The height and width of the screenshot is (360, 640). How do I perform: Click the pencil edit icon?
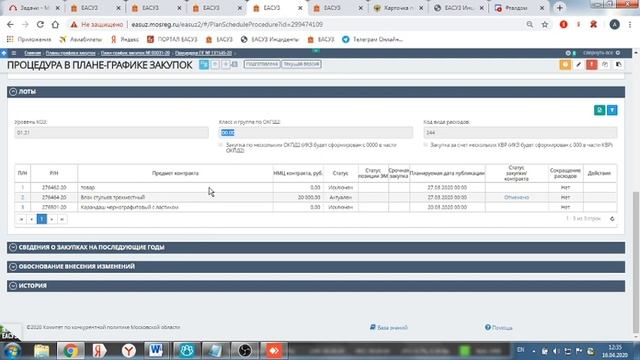click(x=578, y=64)
